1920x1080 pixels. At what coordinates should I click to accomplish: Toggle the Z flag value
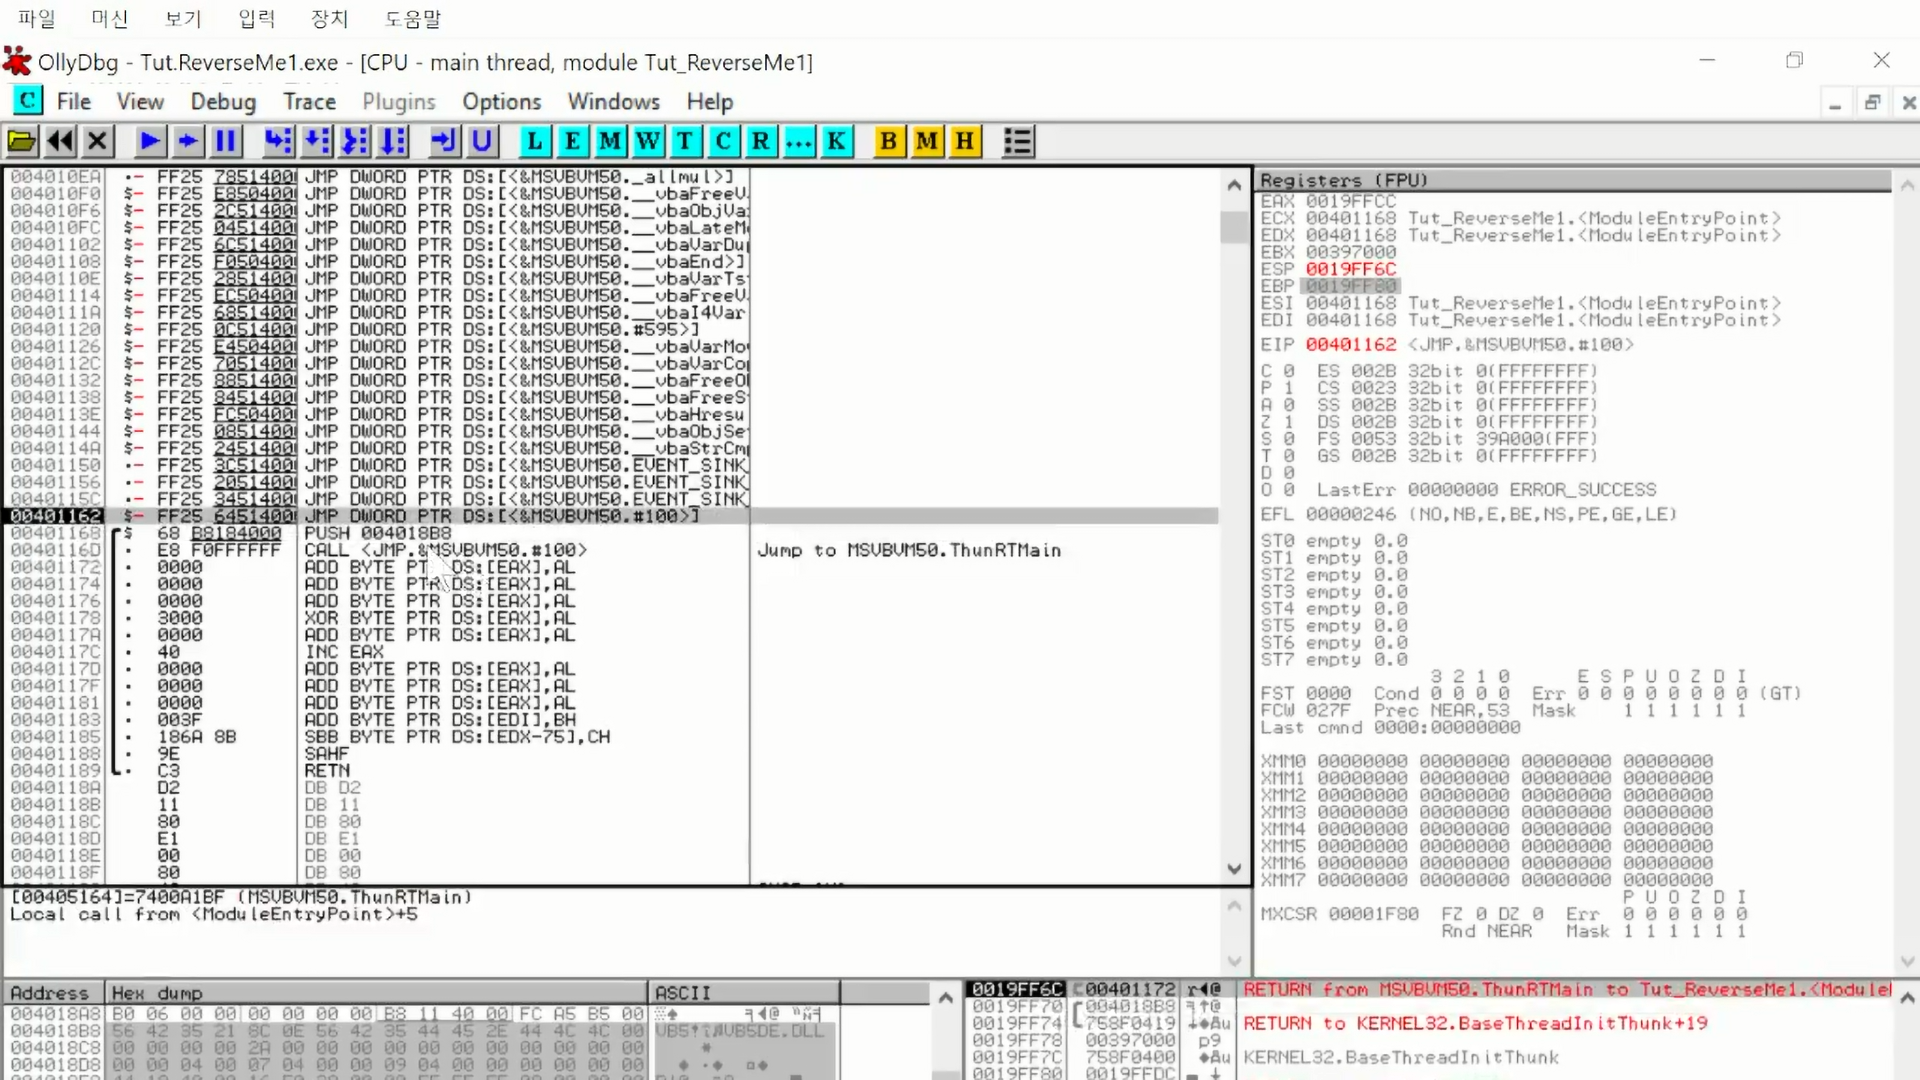coord(1289,422)
